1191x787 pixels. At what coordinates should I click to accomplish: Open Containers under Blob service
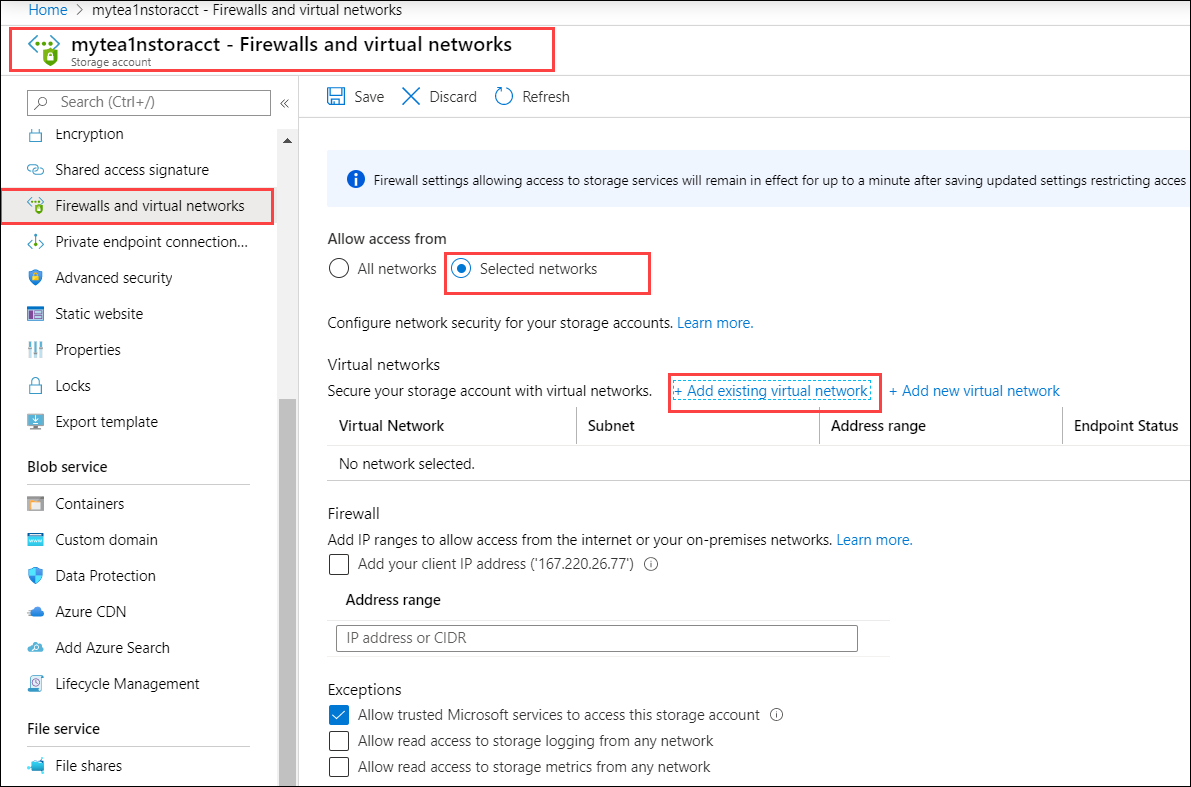90,504
